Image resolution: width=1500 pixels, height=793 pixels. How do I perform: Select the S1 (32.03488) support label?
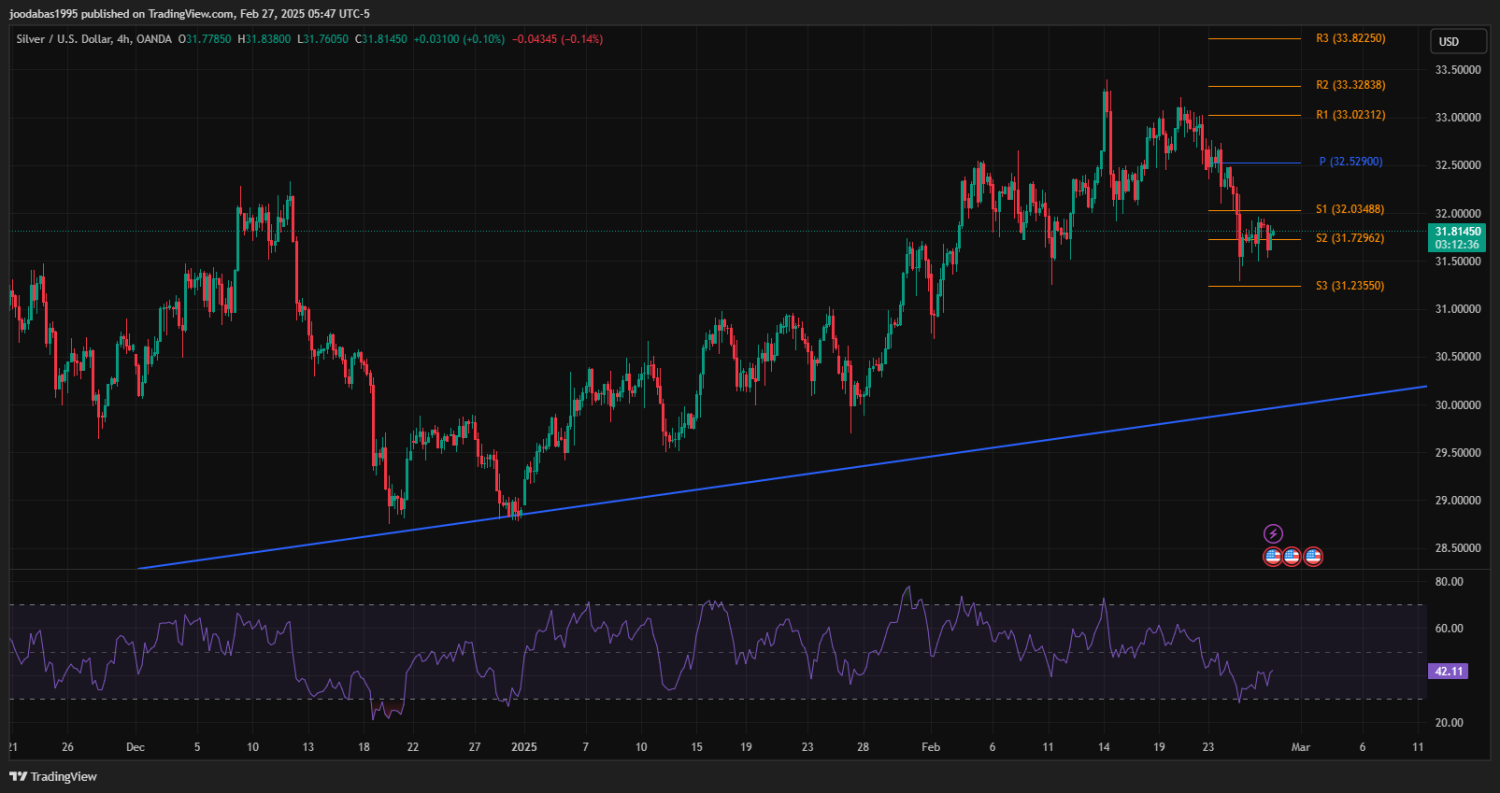tap(1350, 209)
